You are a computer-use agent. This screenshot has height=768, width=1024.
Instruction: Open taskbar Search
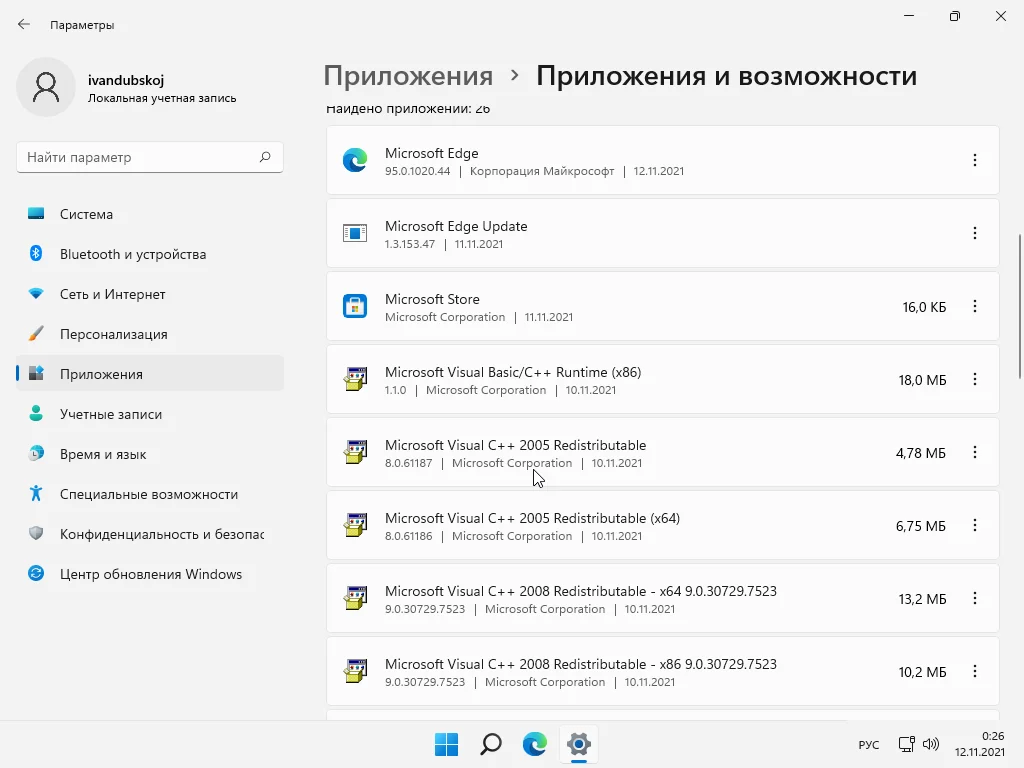490,744
